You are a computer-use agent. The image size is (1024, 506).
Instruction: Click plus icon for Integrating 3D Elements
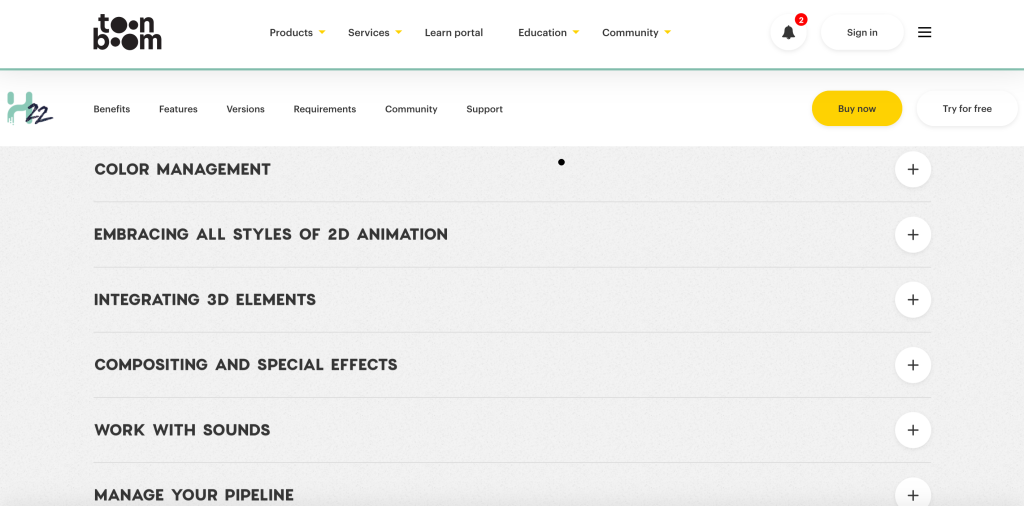(x=912, y=300)
